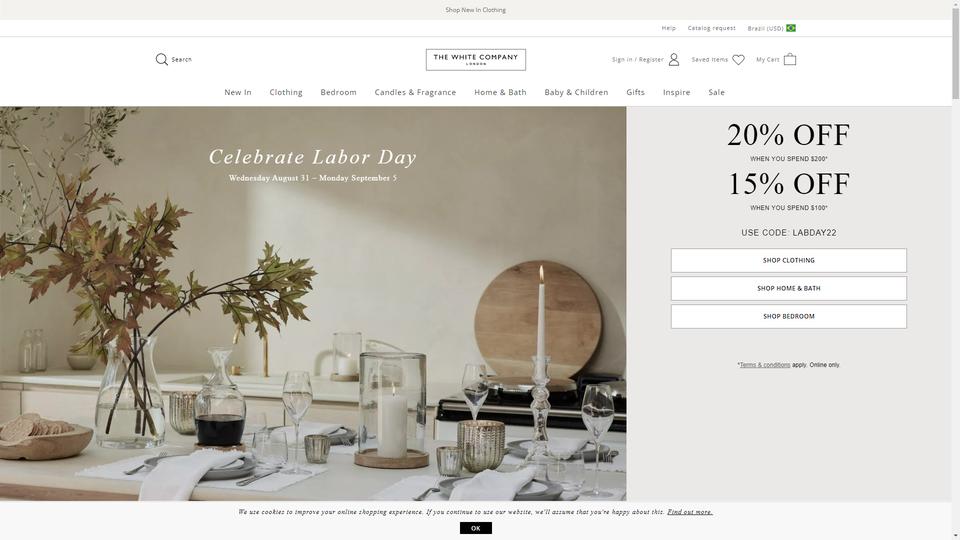Click The White Company London logo
This screenshot has width=960, height=540.
(476, 59)
